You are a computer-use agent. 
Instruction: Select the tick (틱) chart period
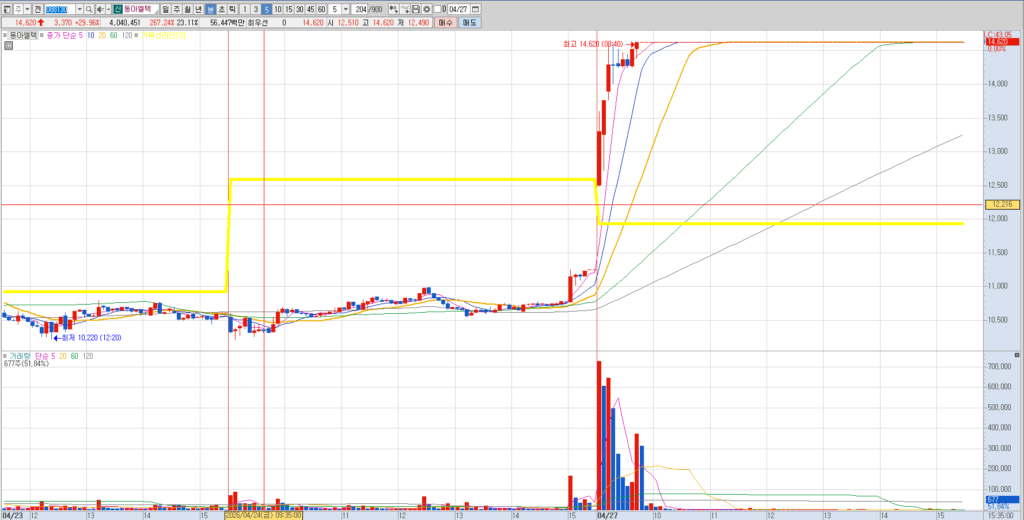coord(232,9)
